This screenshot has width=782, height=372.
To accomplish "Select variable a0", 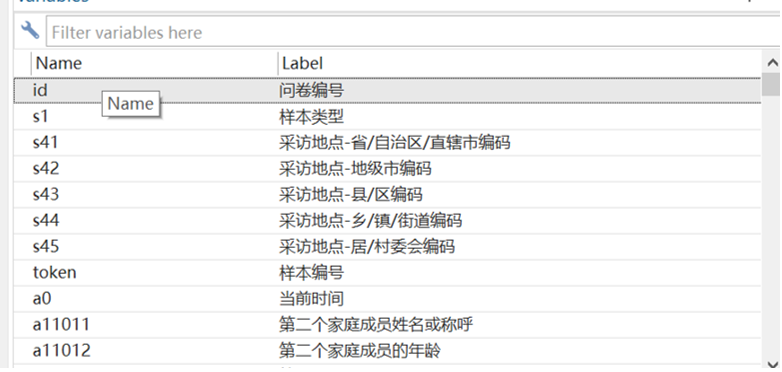I will click(x=42, y=299).
